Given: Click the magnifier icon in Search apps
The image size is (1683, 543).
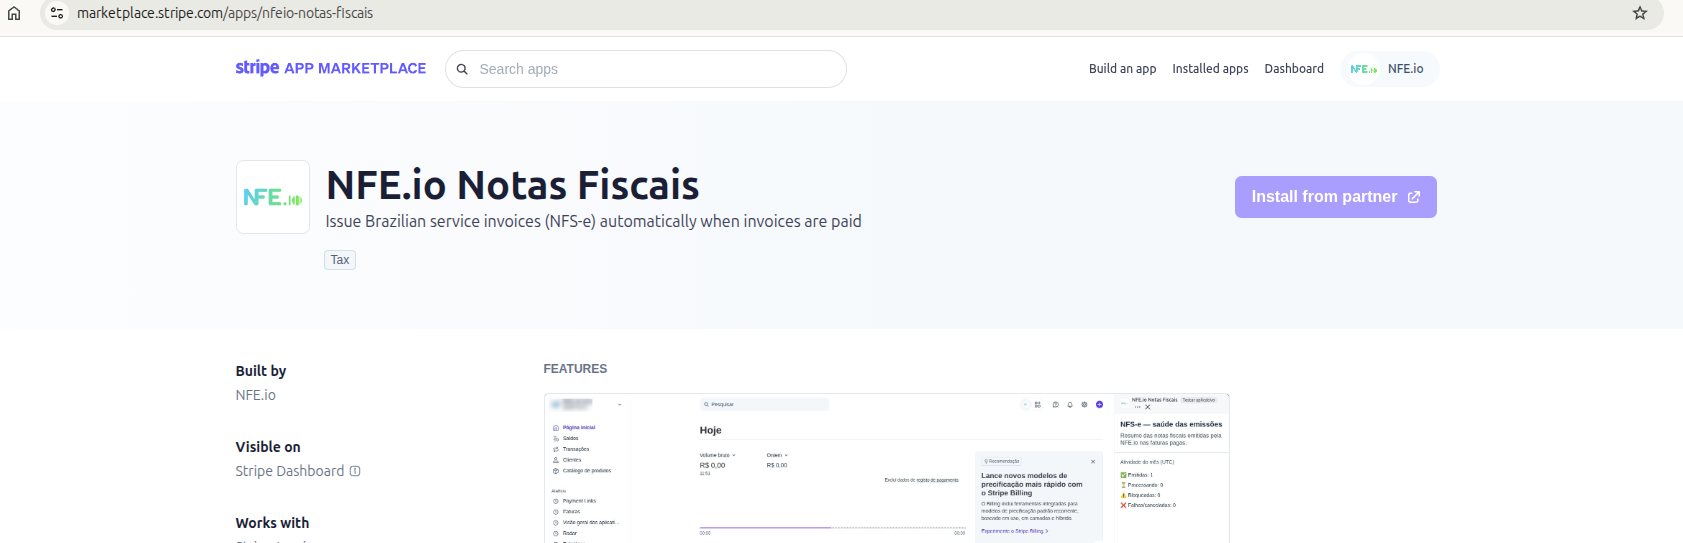Looking at the screenshot, I should click(x=462, y=69).
